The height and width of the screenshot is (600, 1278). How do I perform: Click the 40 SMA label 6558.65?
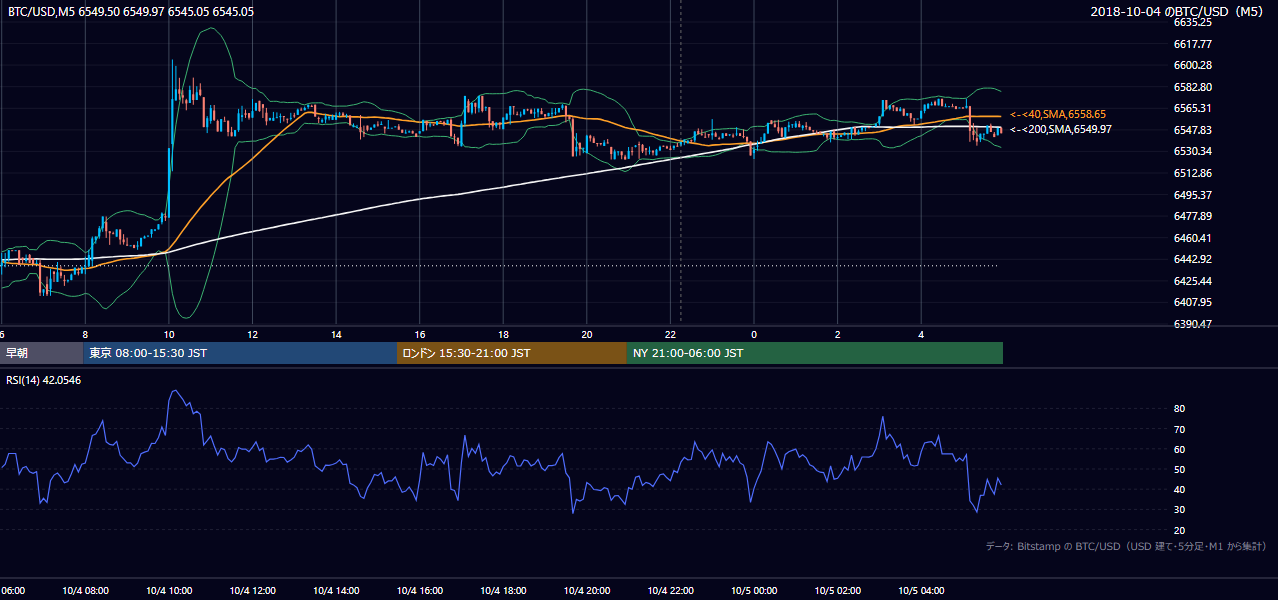pos(1058,115)
